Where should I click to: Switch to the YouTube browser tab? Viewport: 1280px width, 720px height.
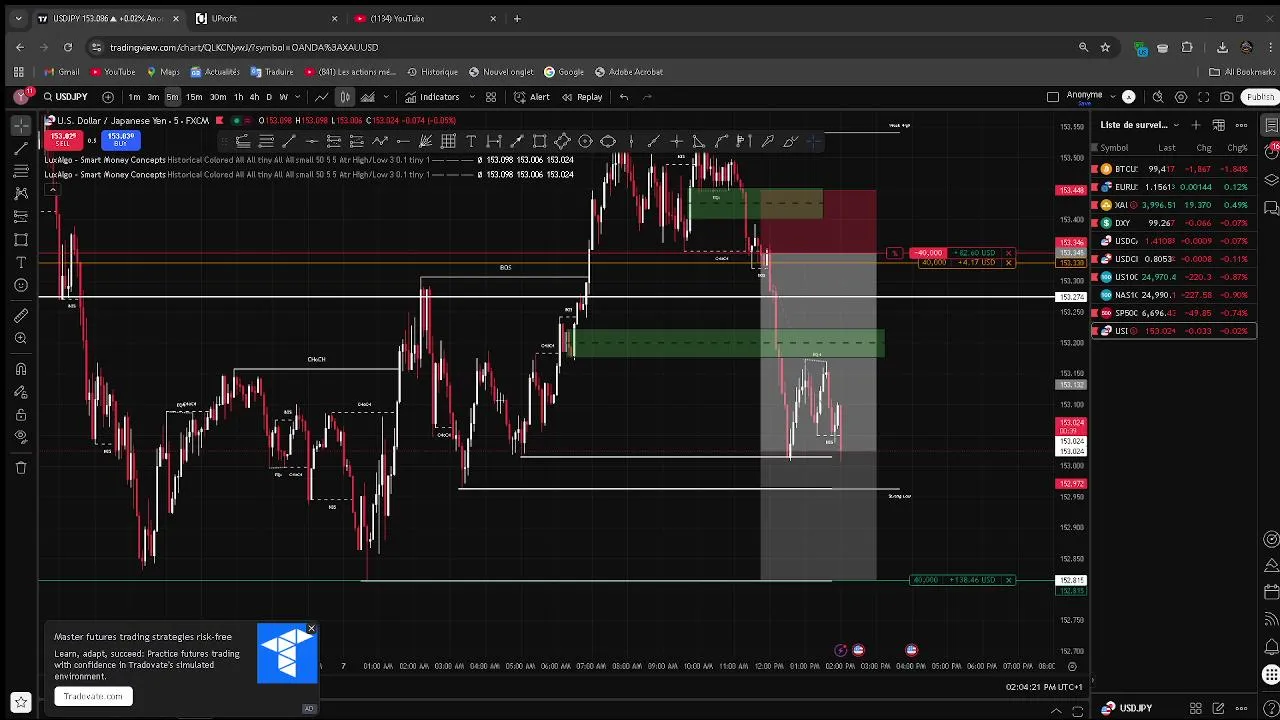pos(425,18)
